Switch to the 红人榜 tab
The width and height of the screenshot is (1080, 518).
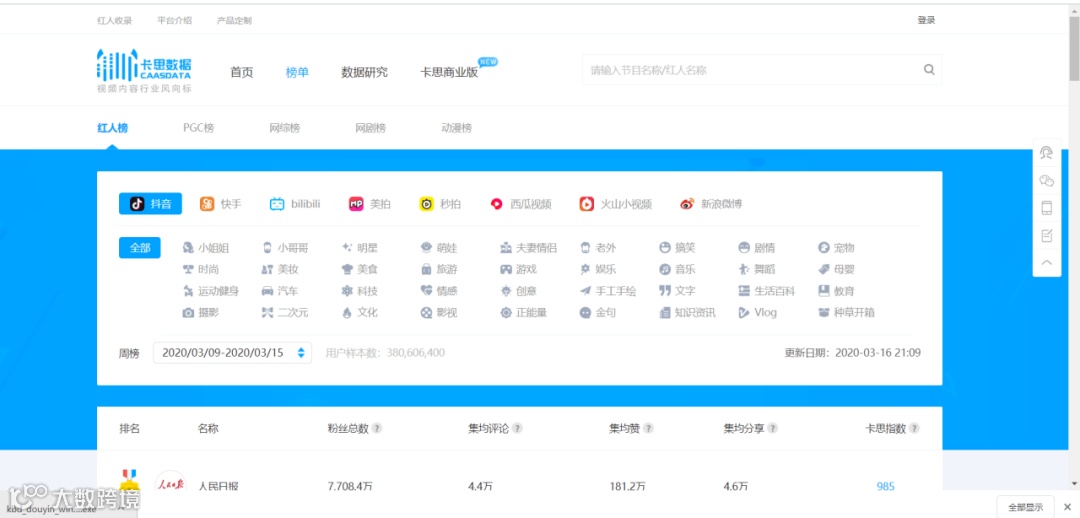(x=112, y=128)
